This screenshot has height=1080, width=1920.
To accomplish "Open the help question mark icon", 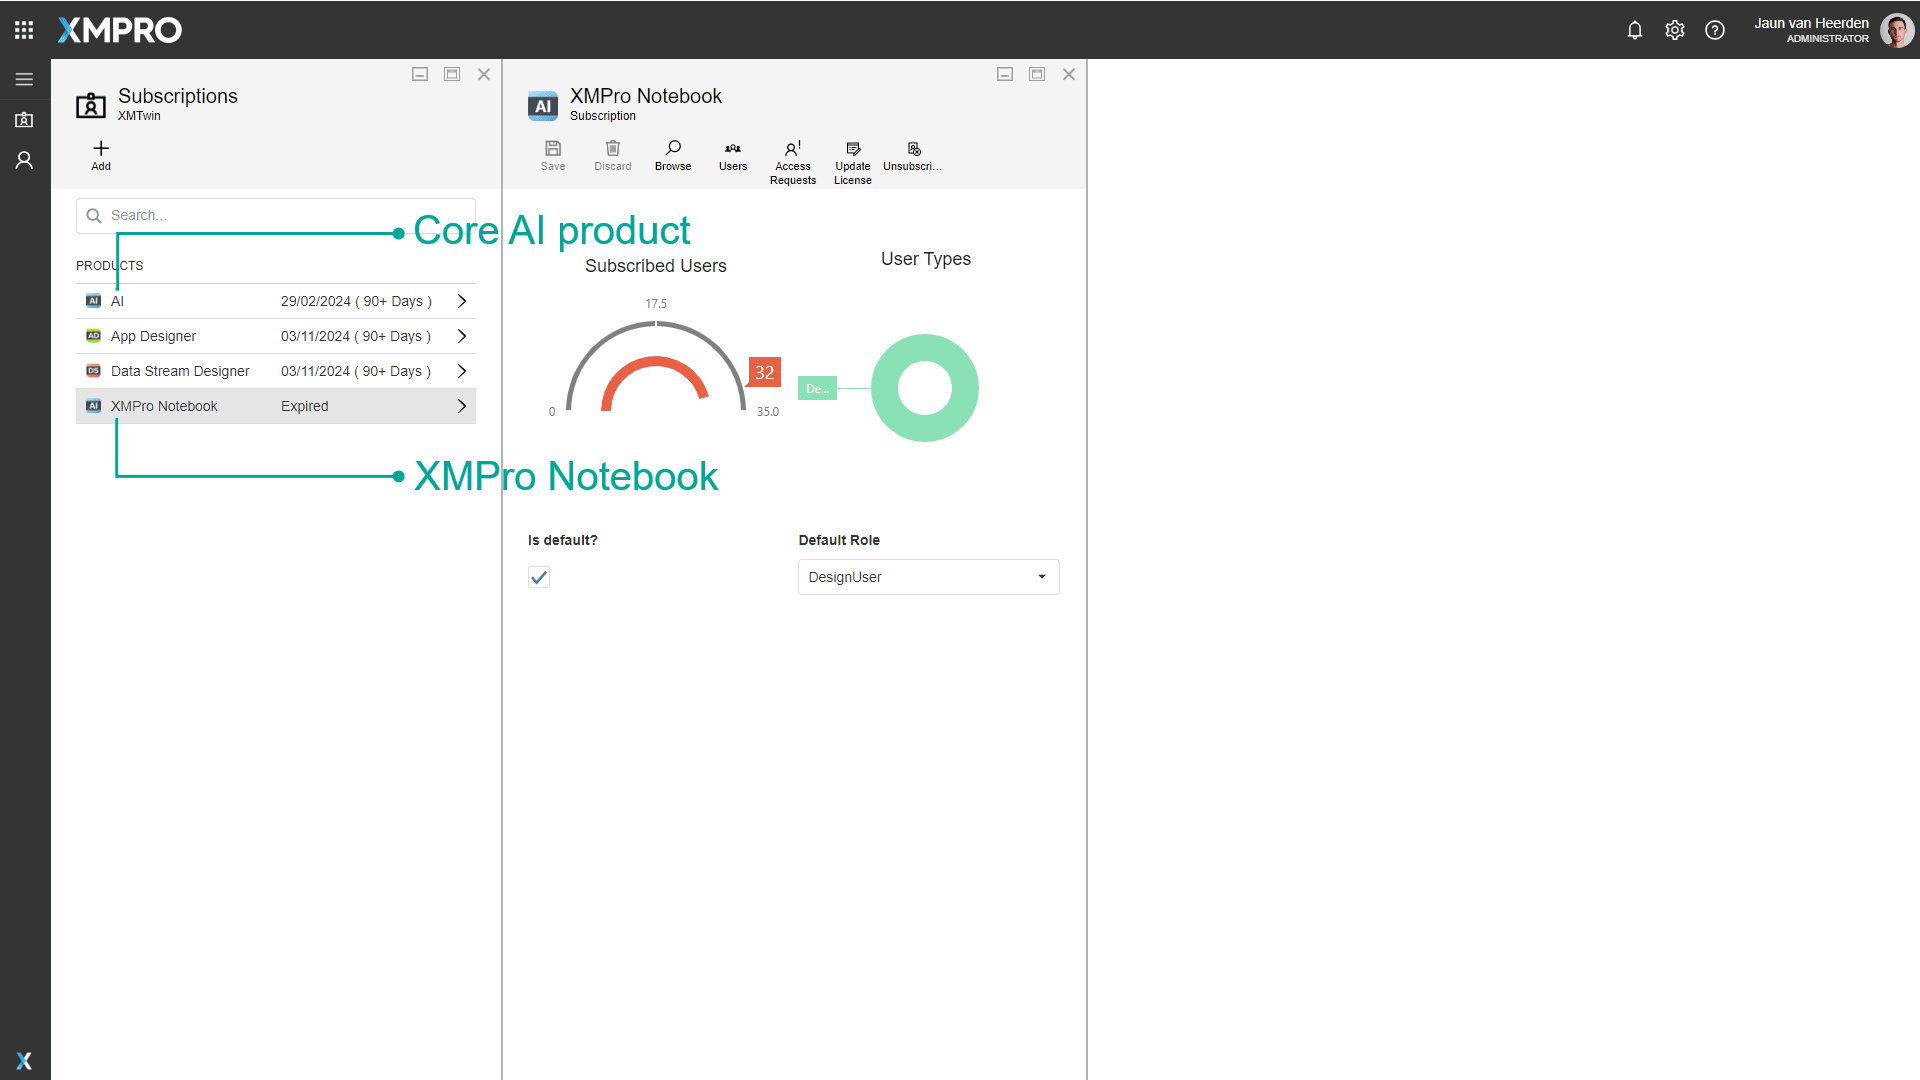I will coord(1715,30).
